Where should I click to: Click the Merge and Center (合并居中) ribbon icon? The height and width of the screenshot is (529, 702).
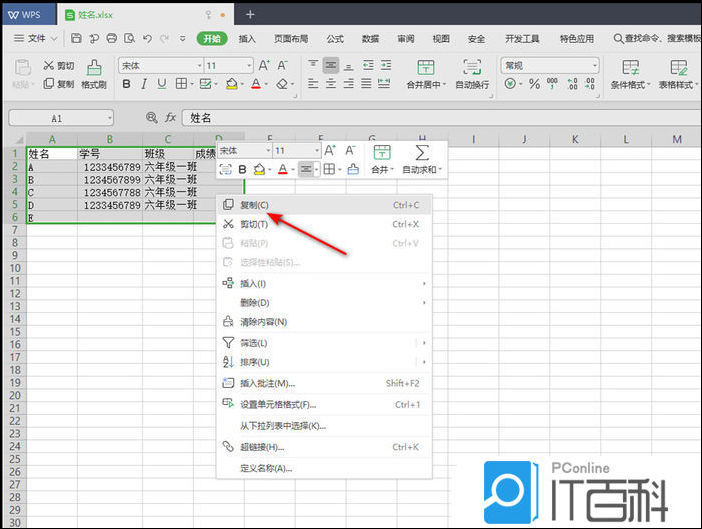click(425, 68)
